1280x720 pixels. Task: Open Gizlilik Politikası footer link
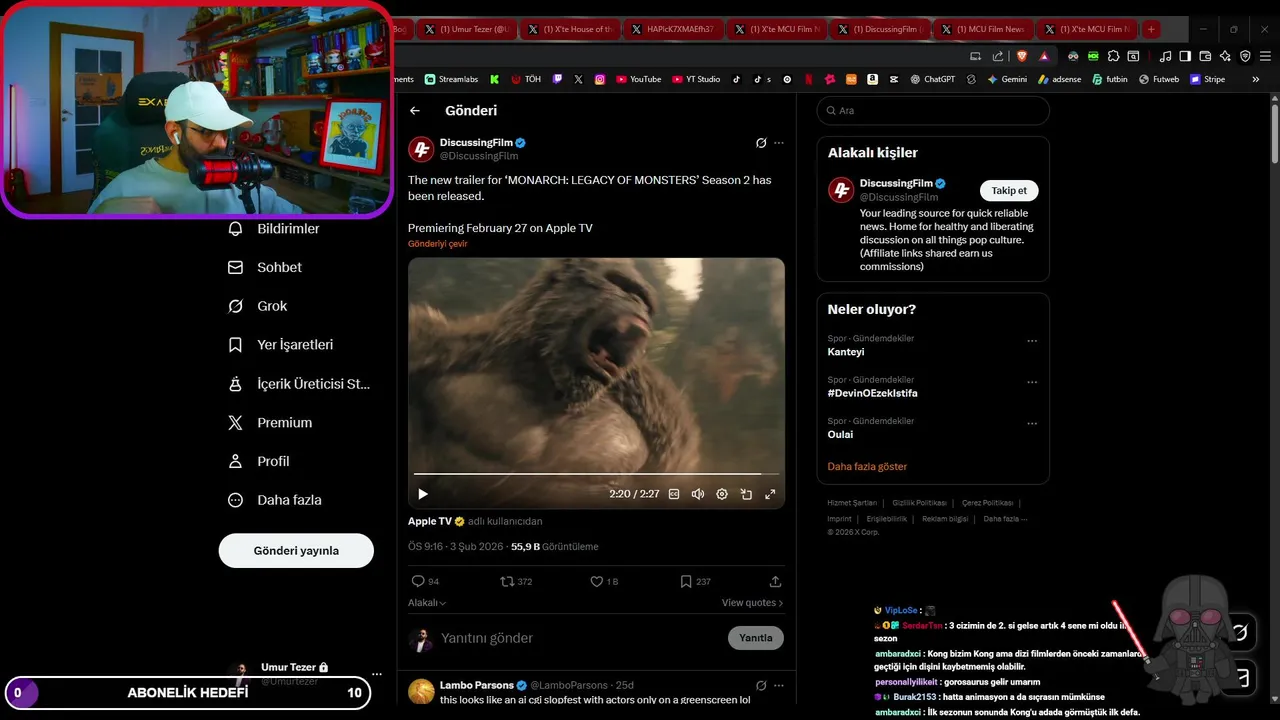click(x=919, y=503)
